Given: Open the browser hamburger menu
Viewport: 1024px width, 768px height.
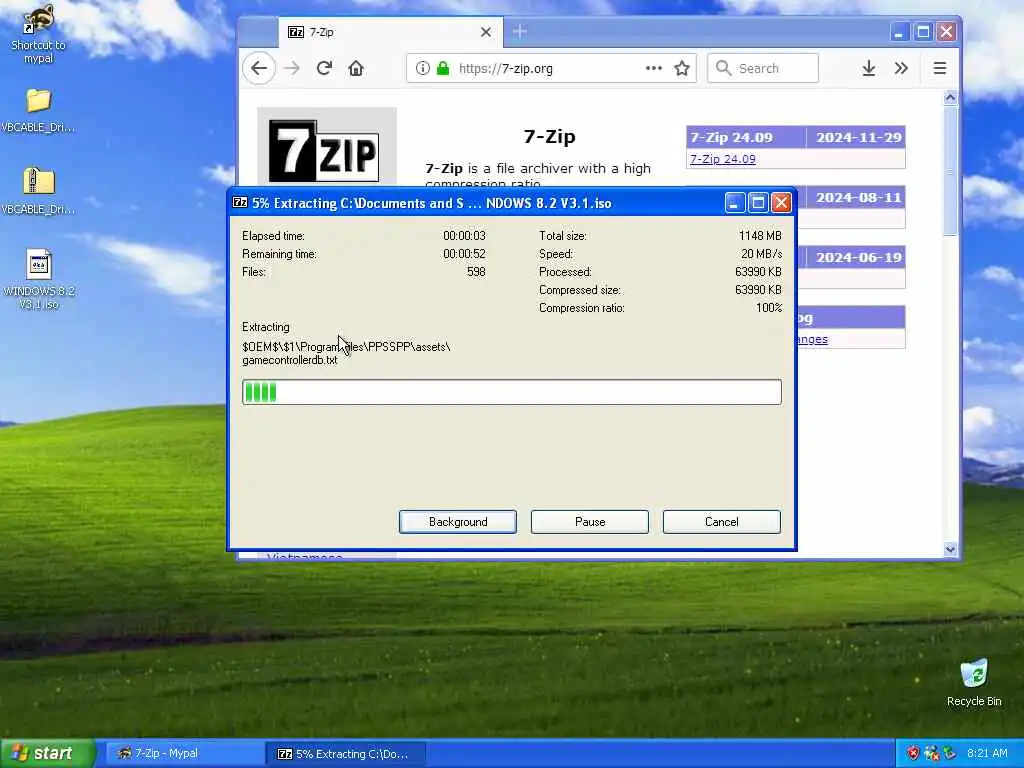Looking at the screenshot, I should click(x=940, y=68).
